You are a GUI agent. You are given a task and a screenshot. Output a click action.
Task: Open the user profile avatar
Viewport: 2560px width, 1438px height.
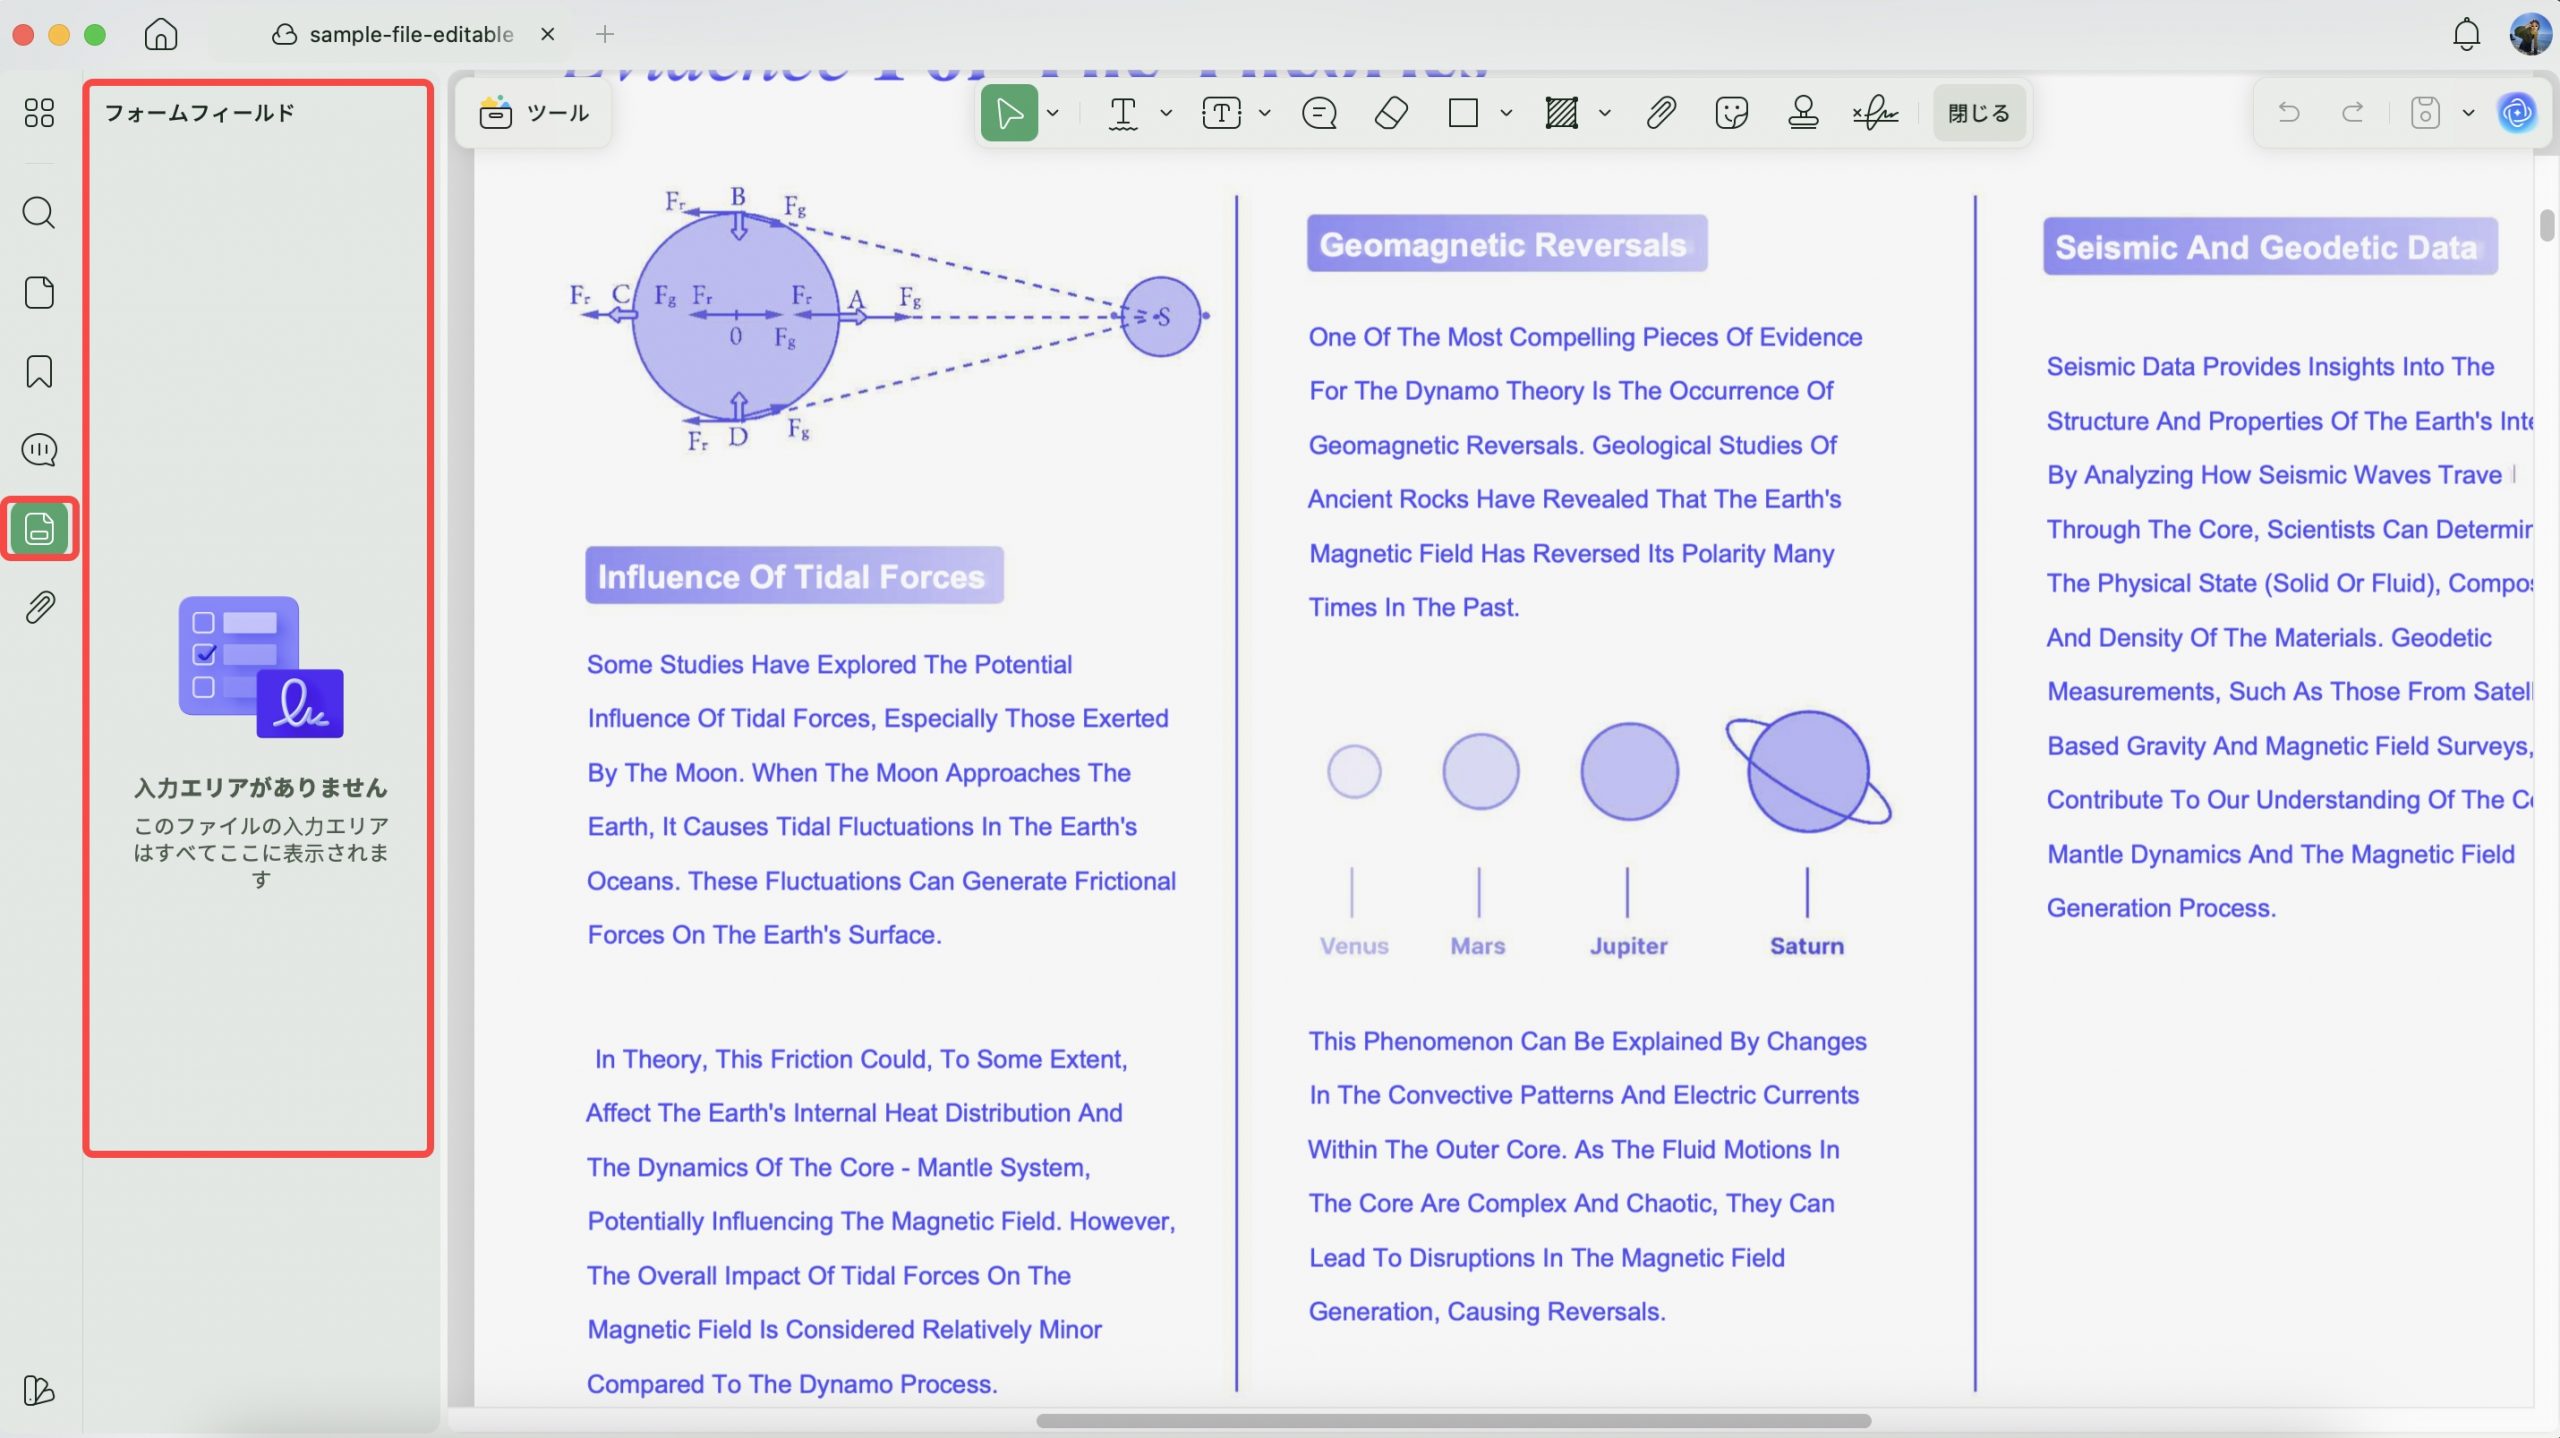coord(2531,34)
